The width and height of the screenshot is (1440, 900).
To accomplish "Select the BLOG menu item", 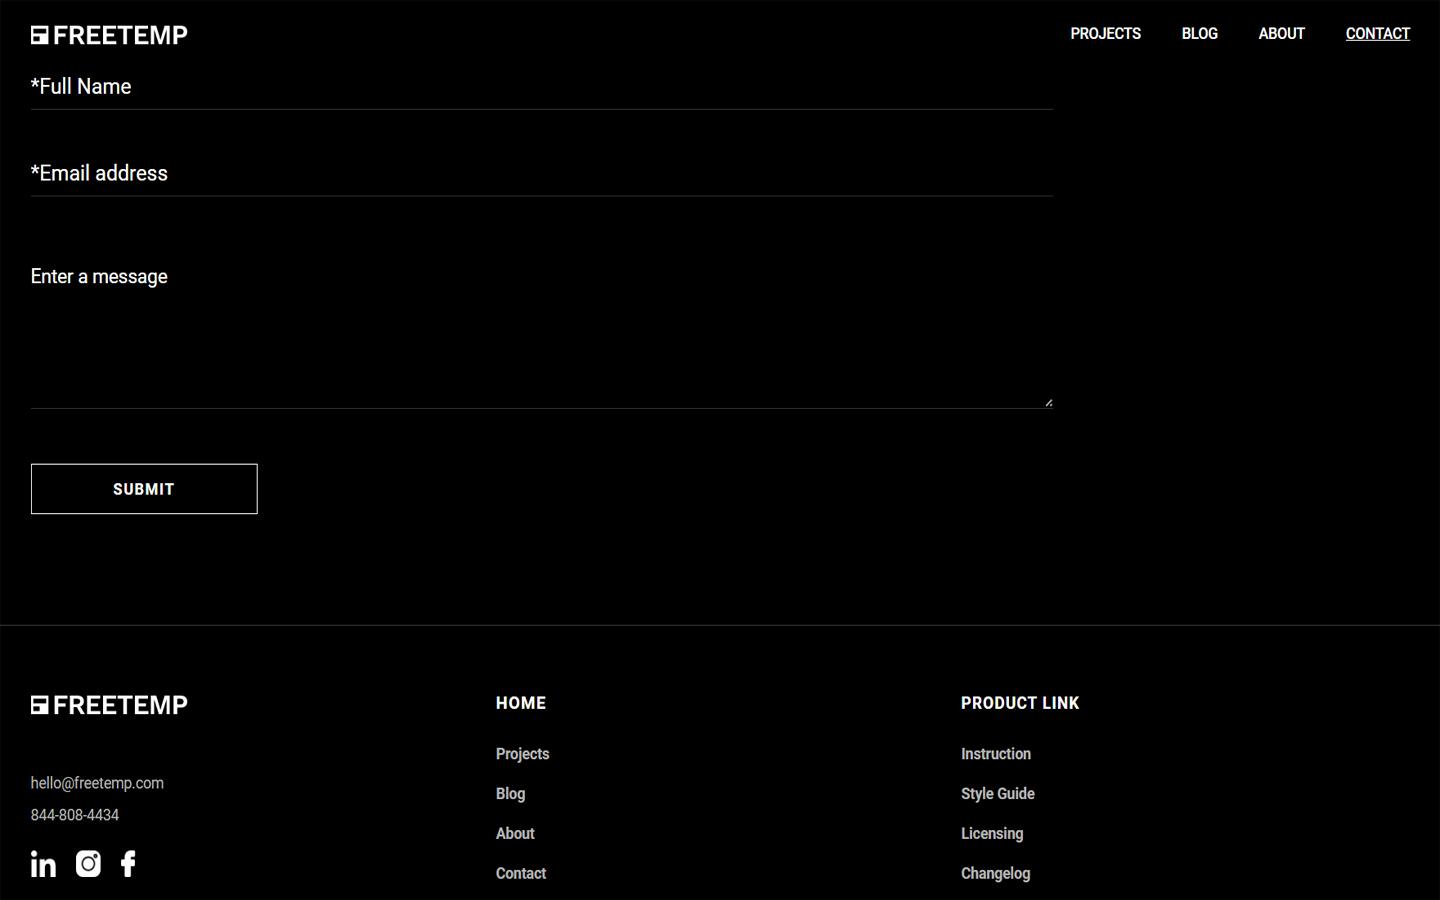I will pos(1199,33).
